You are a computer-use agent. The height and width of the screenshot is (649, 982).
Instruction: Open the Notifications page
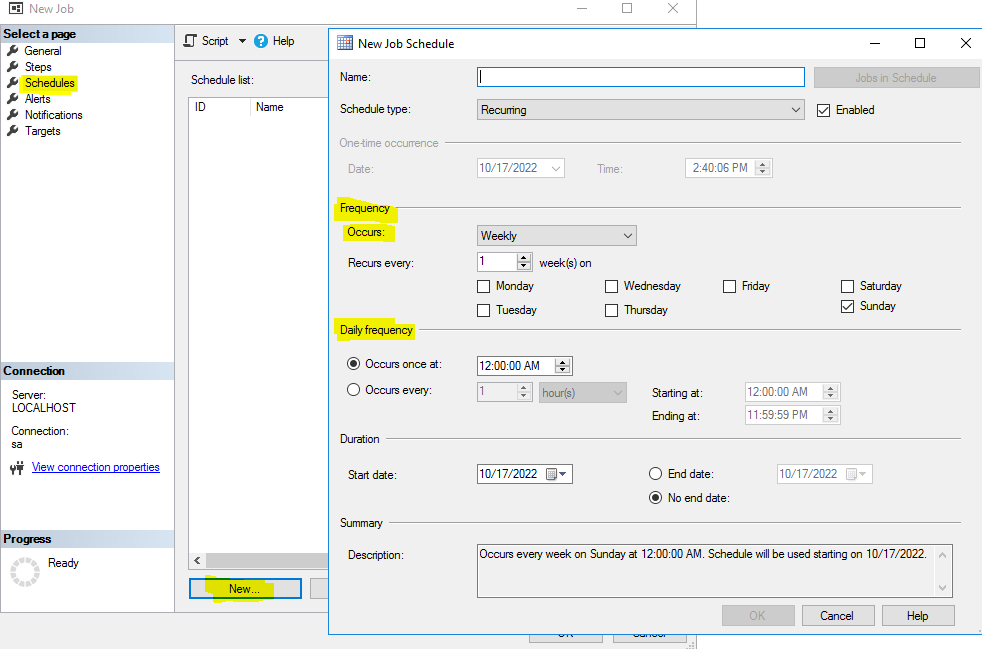click(53, 115)
